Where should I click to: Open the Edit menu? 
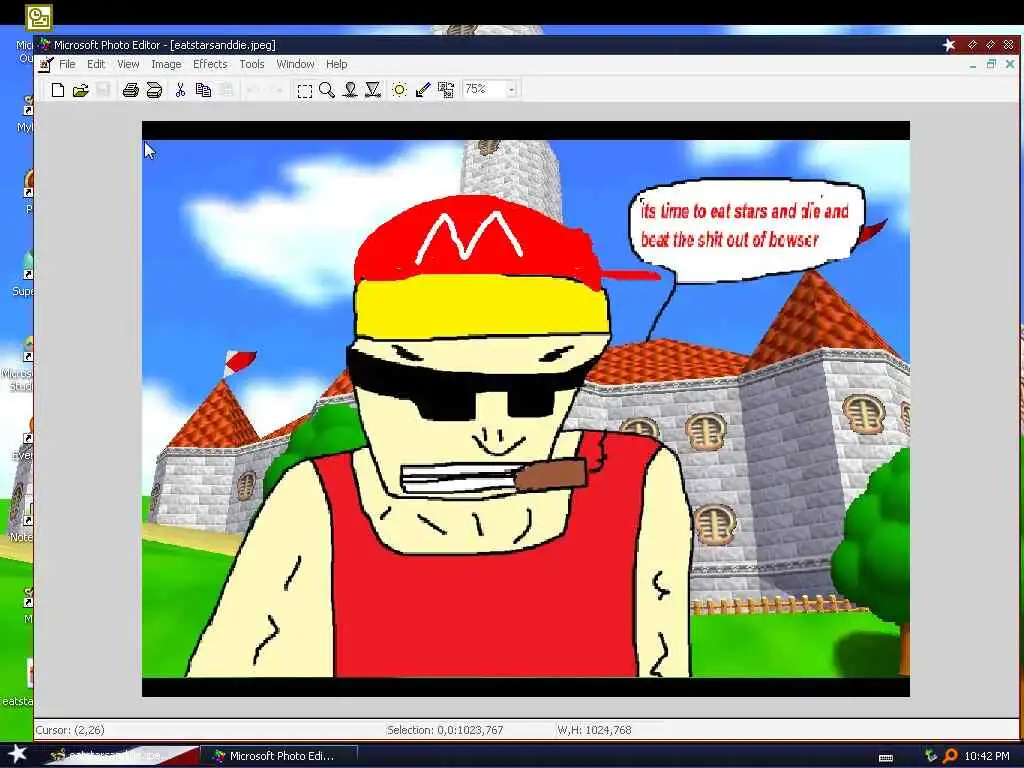coord(96,64)
